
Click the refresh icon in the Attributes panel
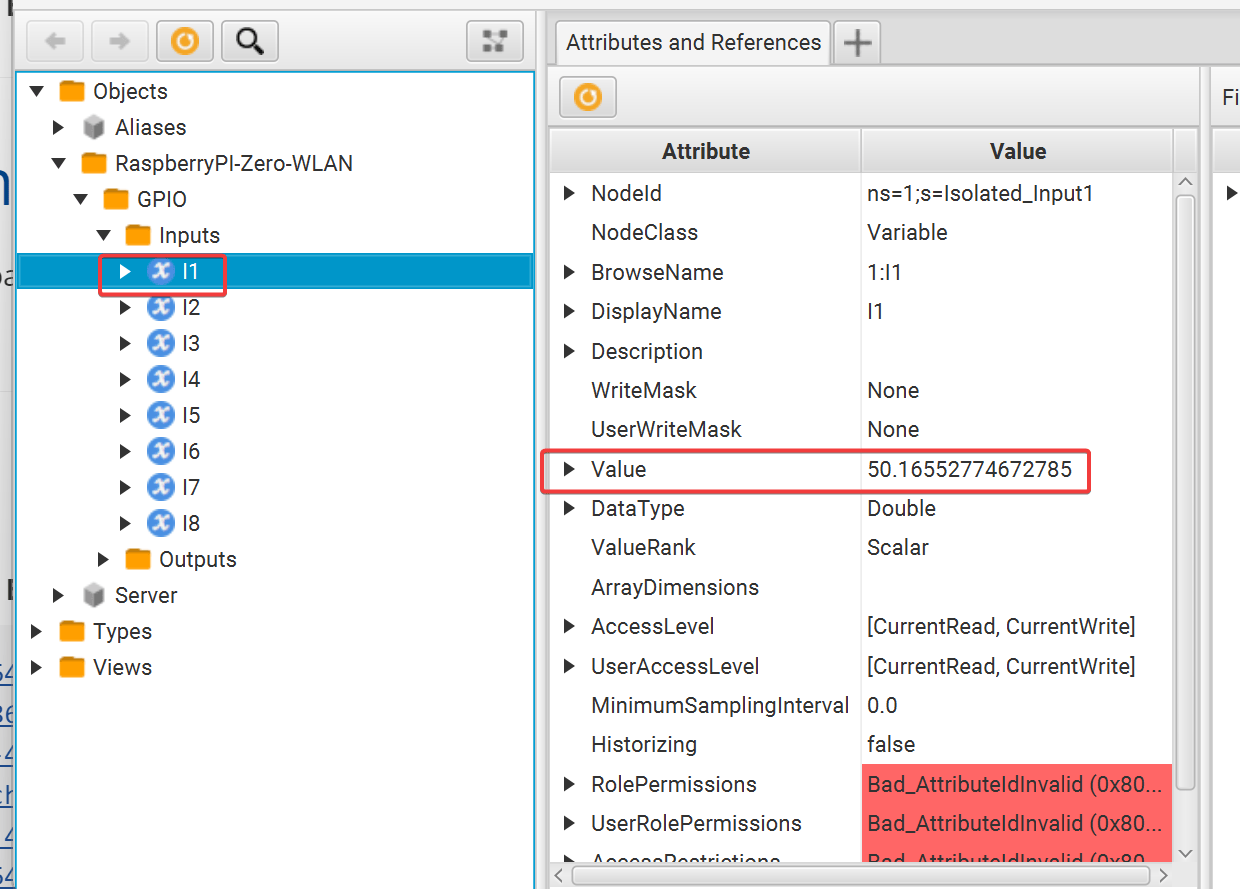pos(587,97)
